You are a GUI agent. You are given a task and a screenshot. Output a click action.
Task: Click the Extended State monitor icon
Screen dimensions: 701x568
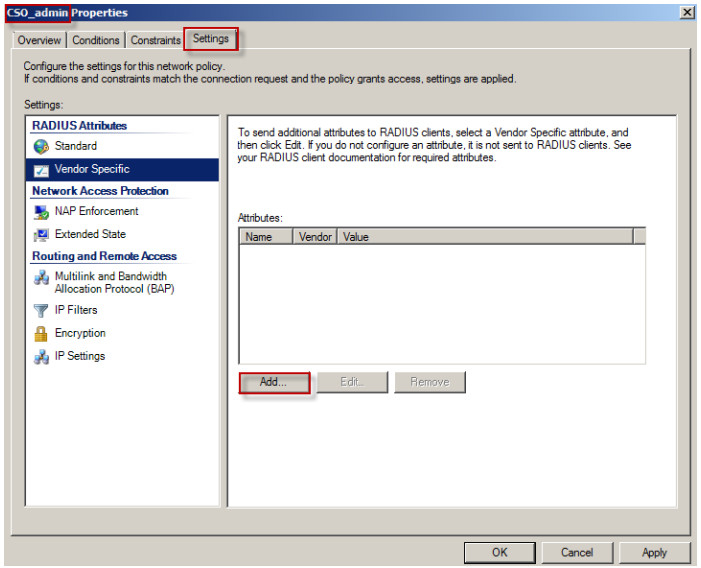coord(41,235)
